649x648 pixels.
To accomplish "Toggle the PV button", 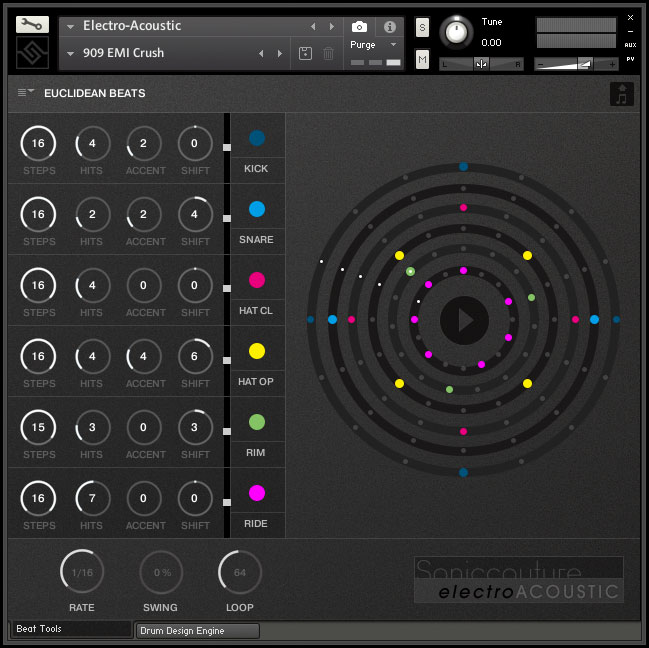I will pos(630,59).
